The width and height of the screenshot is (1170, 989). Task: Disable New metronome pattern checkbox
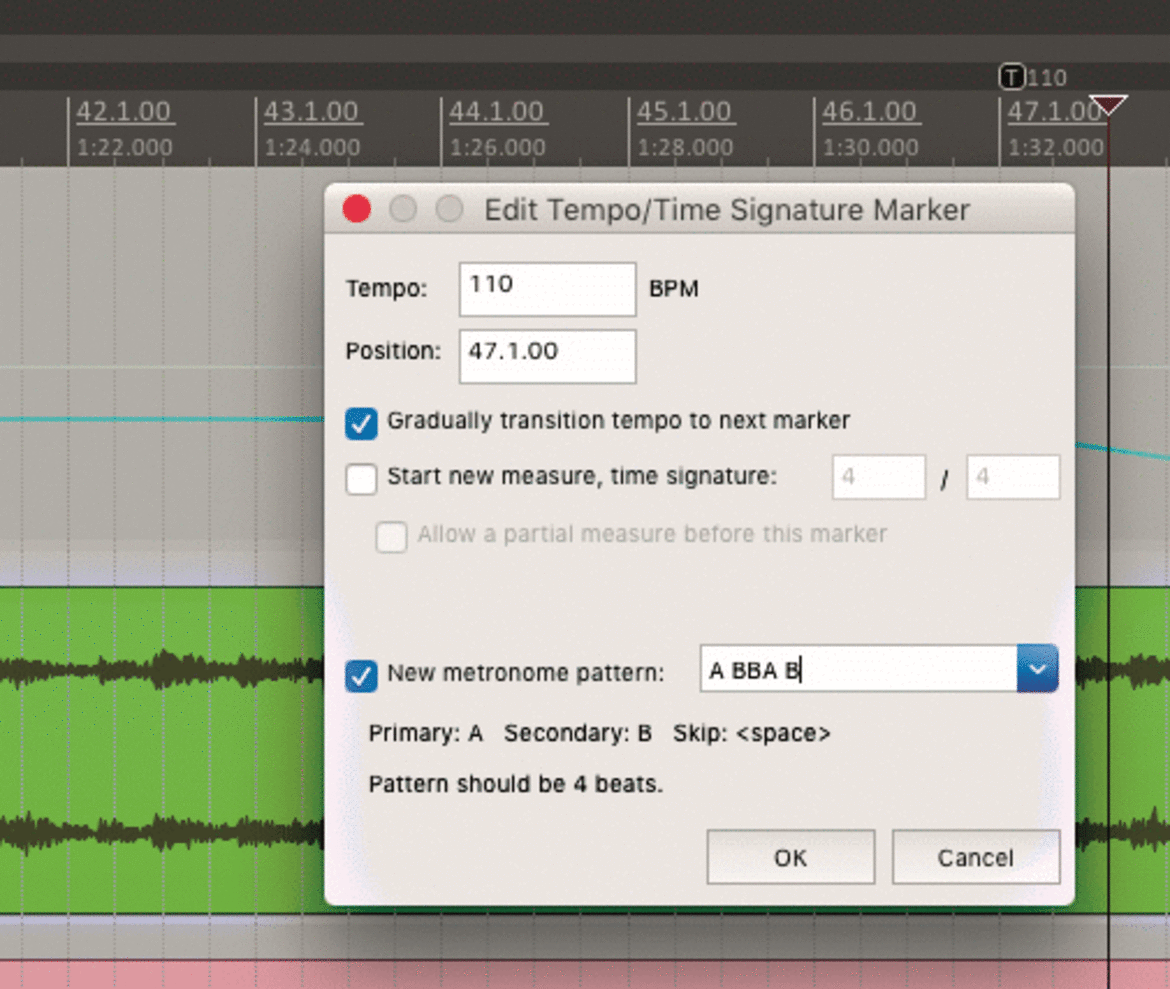tap(361, 676)
